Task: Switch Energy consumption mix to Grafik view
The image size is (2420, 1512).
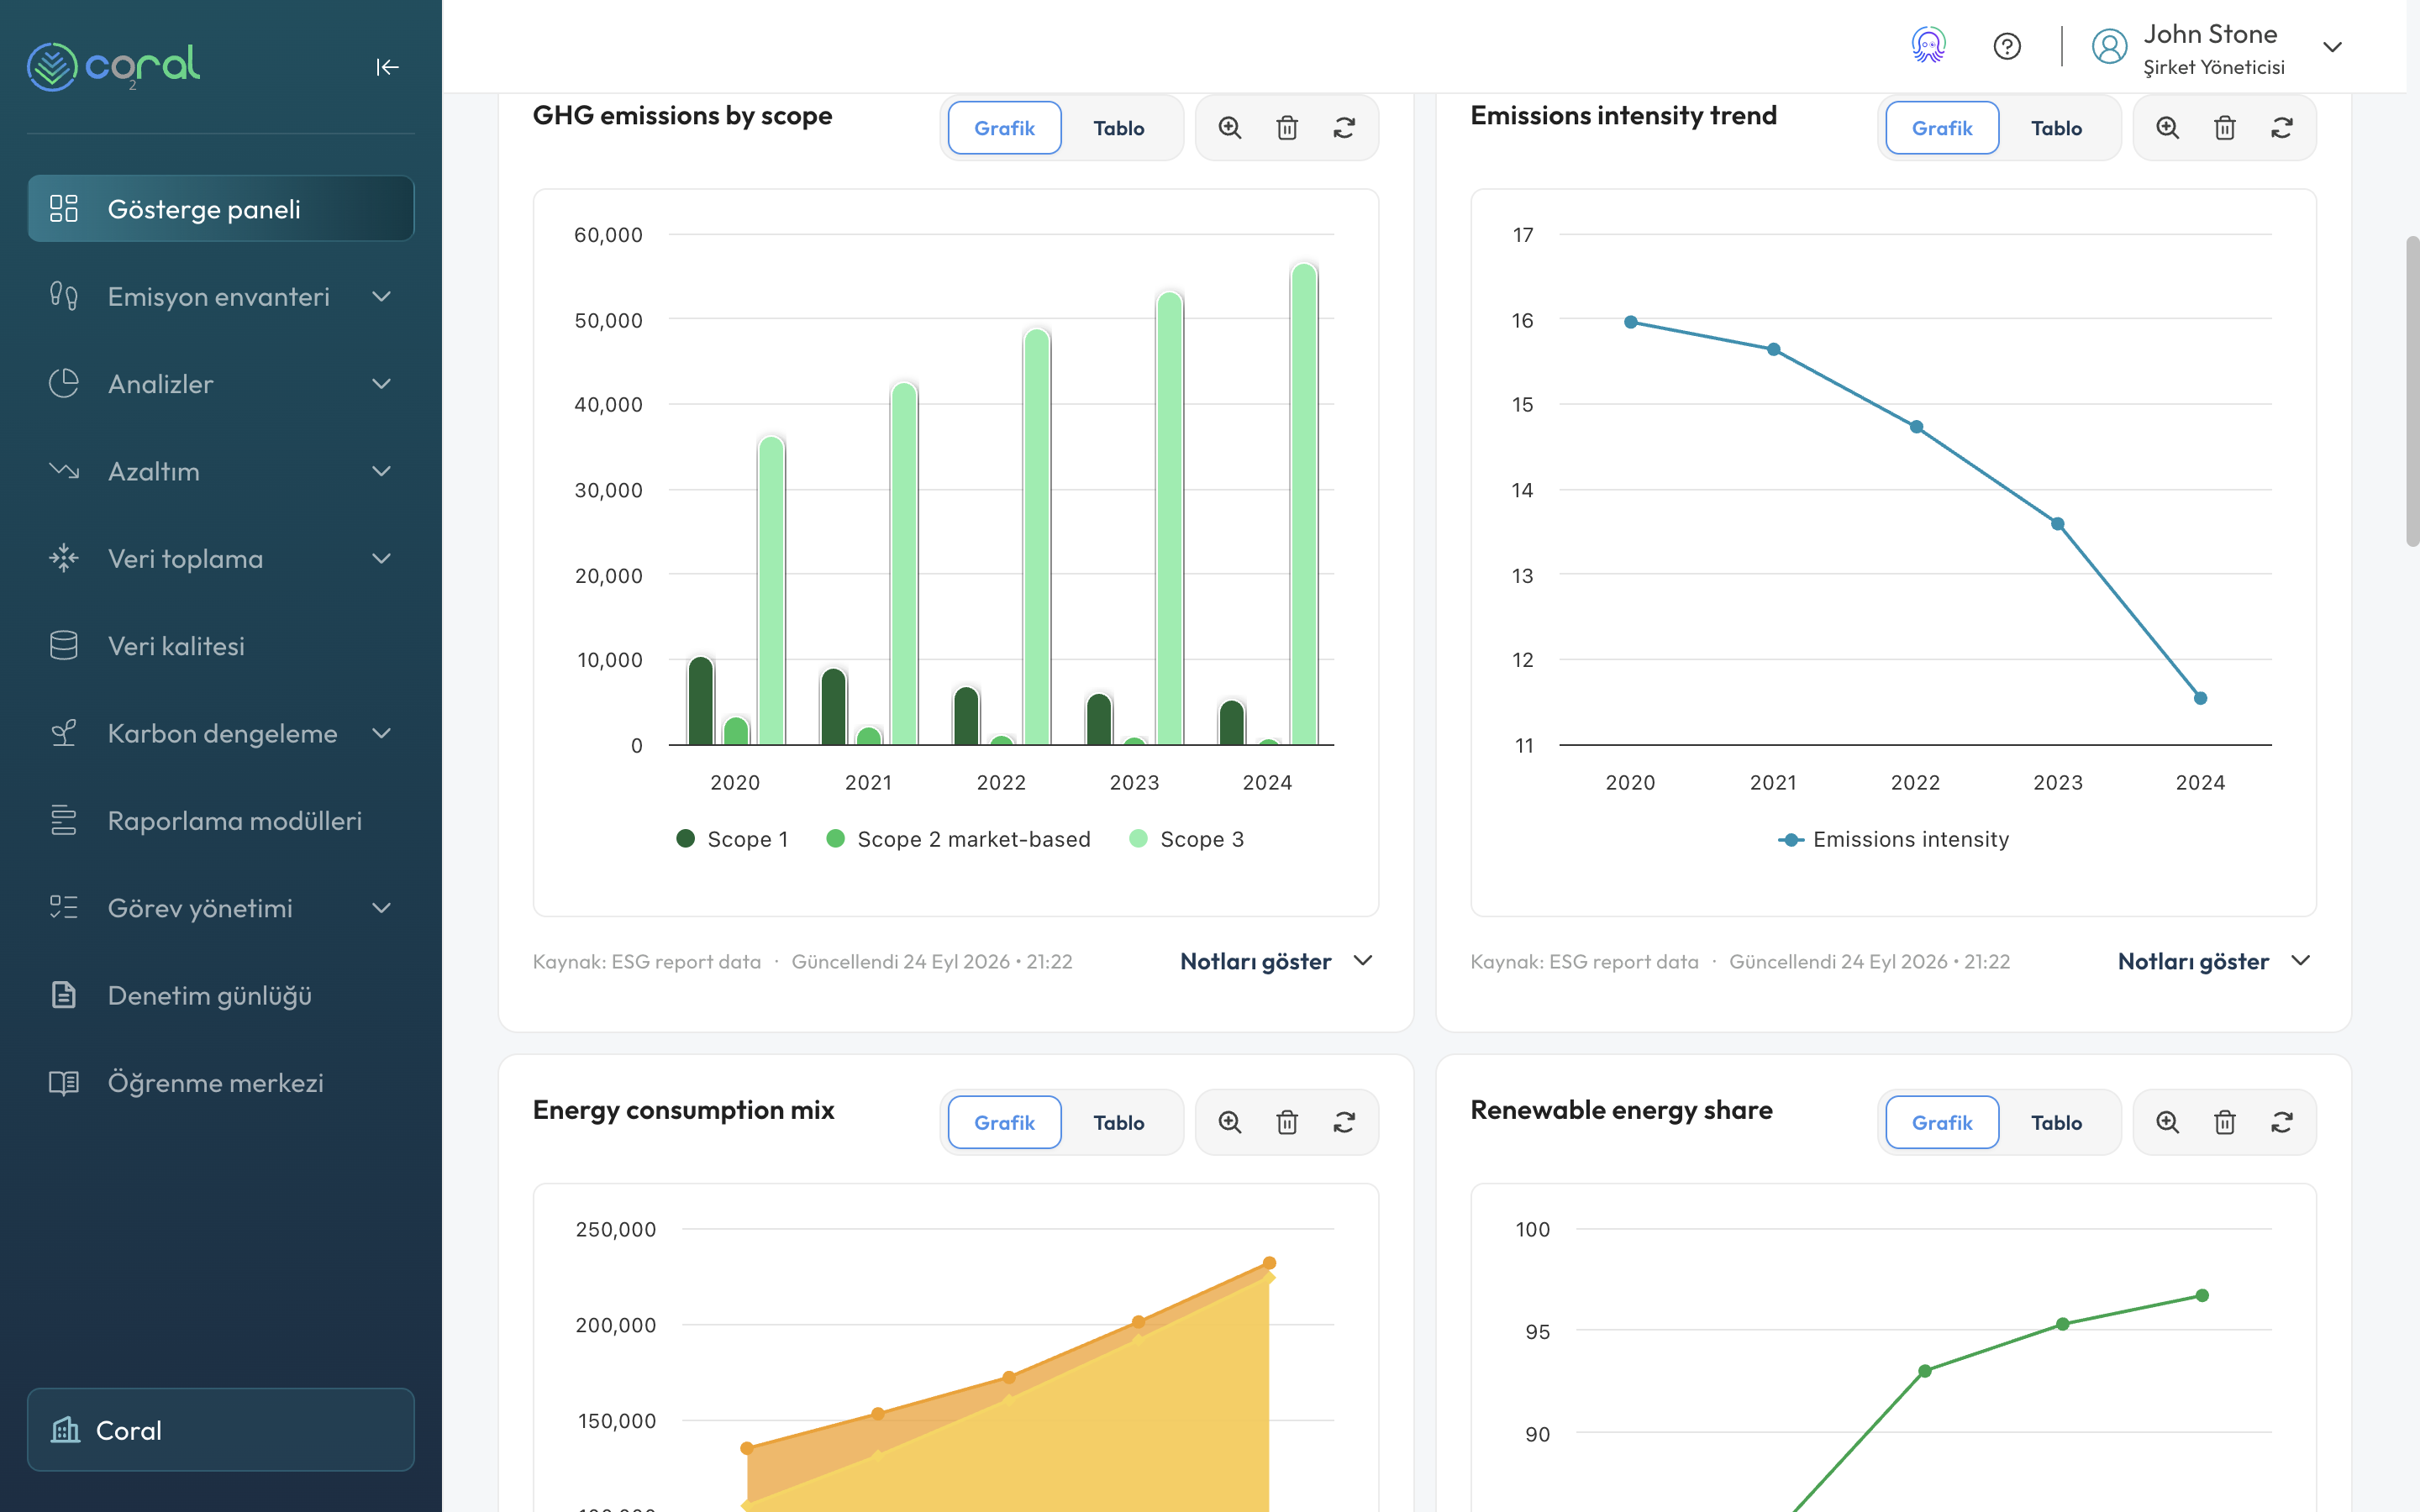Action: [x=1004, y=1122]
